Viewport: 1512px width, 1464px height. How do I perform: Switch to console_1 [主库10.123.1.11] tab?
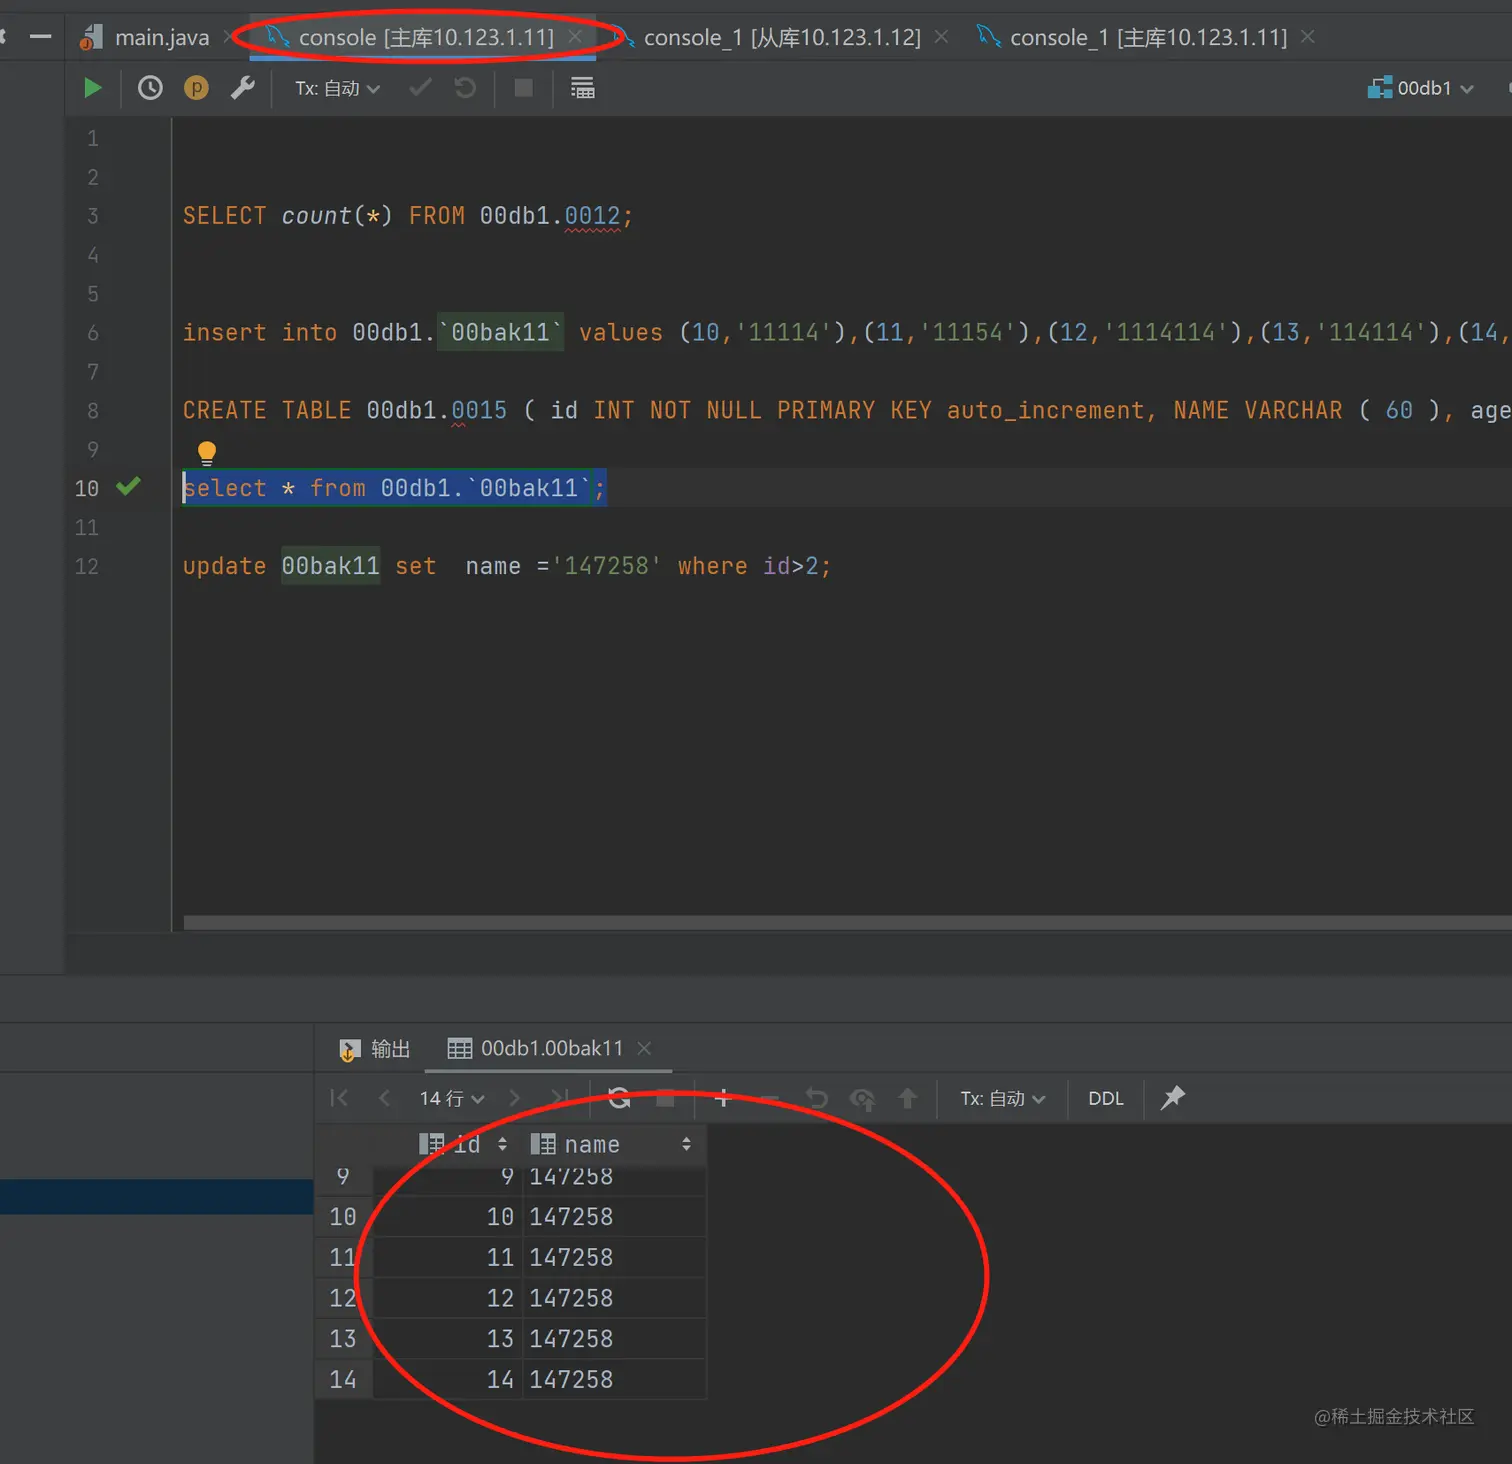pyautogui.click(x=1148, y=37)
